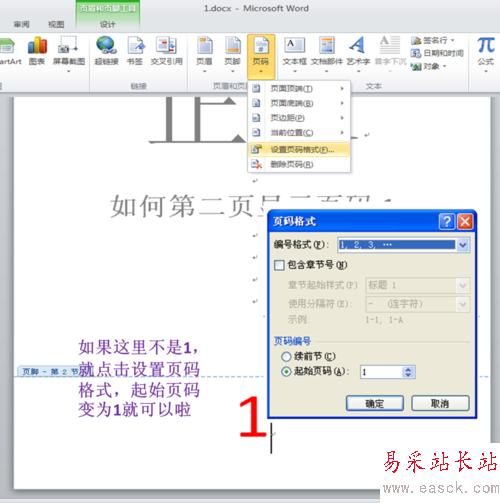Insert an Equation (公式)
The height and width of the screenshot is (503, 500).
(485, 53)
